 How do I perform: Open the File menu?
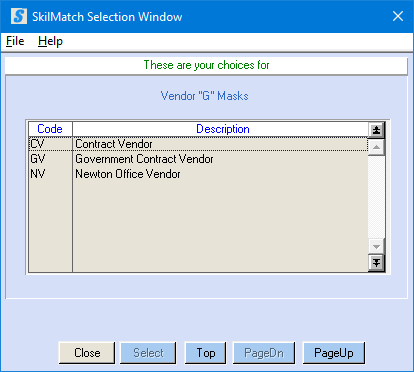(15, 41)
